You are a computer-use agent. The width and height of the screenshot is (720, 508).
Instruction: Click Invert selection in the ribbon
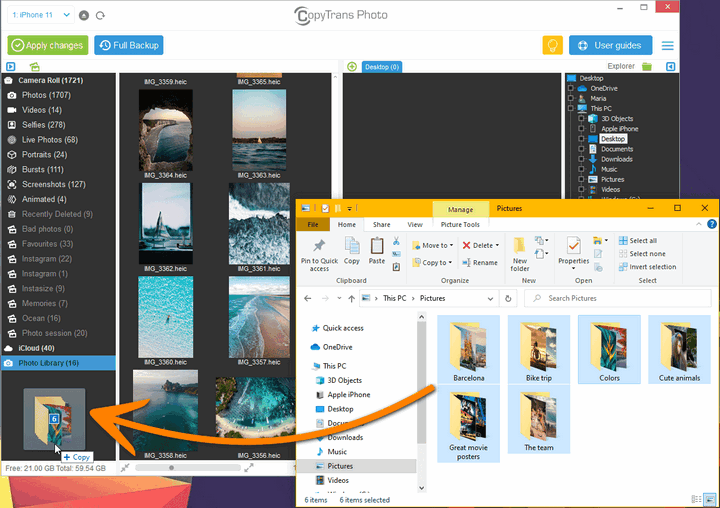pyautogui.click(x=647, y=267)
